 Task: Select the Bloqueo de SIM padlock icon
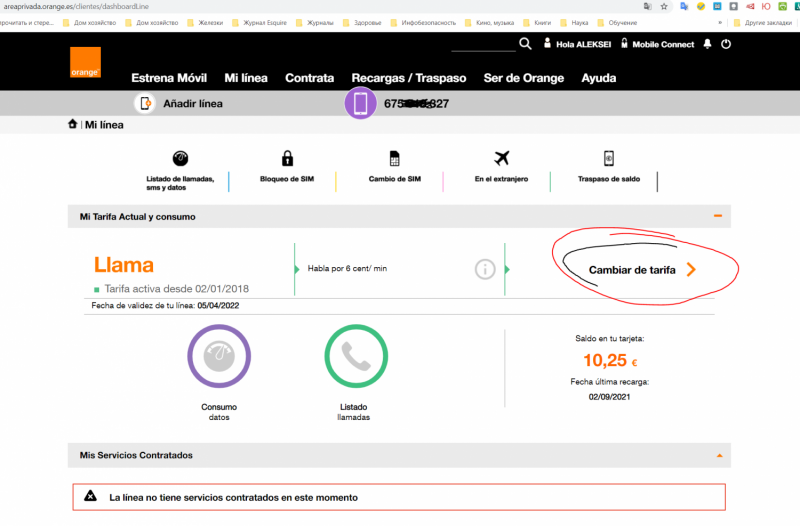point(287,159)
